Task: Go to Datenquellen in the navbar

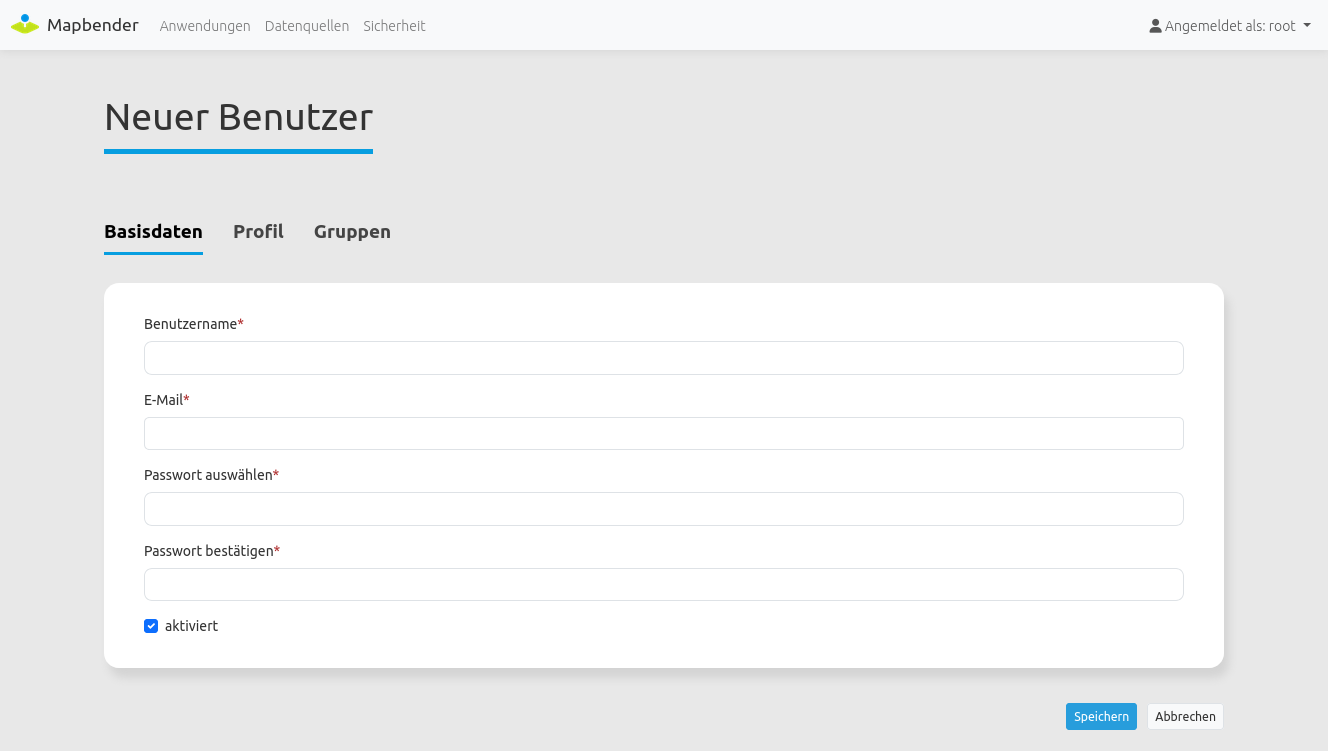Action: pyautogui.click(x=307, y=26)
